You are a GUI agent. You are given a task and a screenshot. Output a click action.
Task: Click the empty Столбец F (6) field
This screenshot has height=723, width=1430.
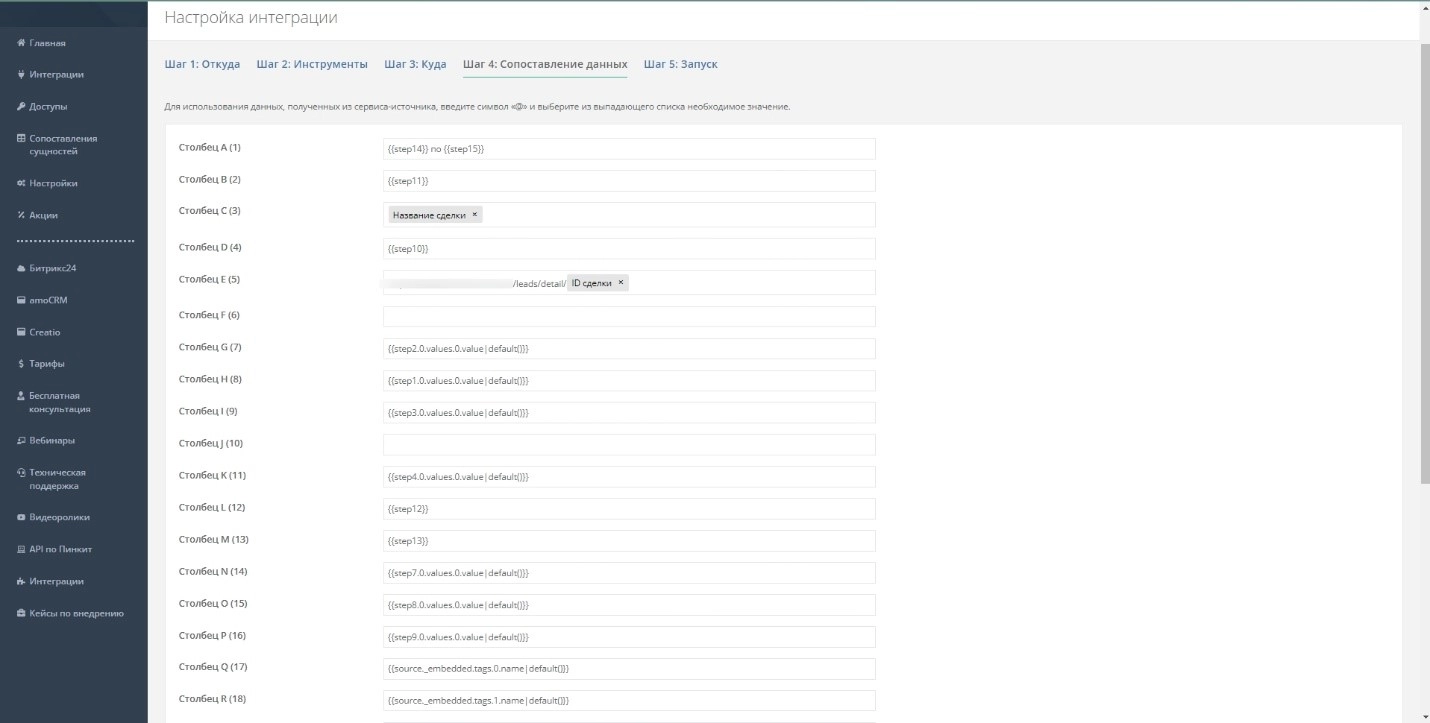628,316
